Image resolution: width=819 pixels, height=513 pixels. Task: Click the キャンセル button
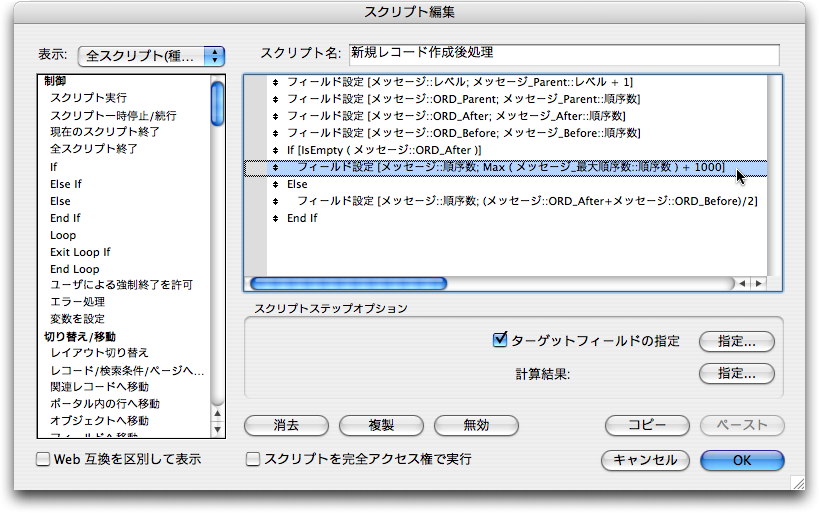645,460
